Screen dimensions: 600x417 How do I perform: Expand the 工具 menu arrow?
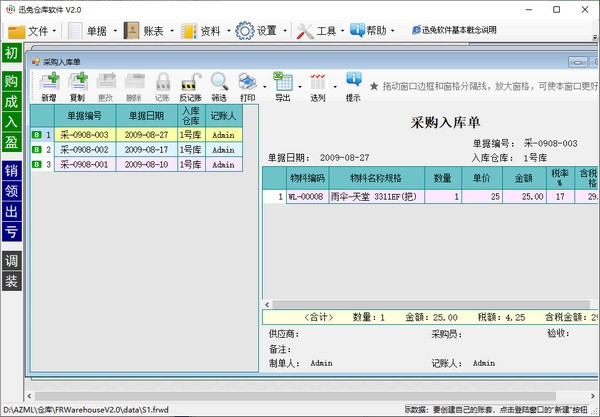[x=342, y=31]
